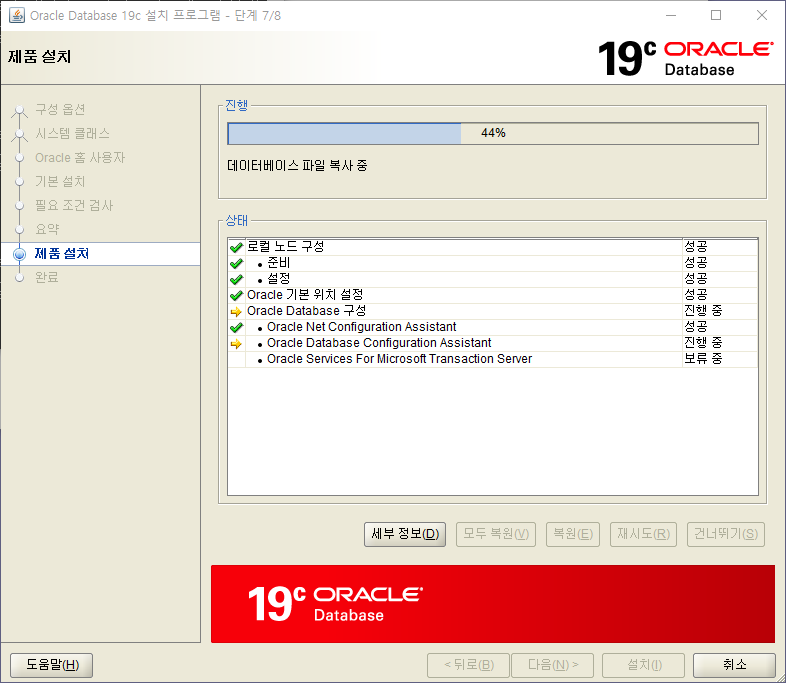This screenshot has width=786, height=683.
Task: Select 기본 설치 step in sidebar
Action: point(60,181)
